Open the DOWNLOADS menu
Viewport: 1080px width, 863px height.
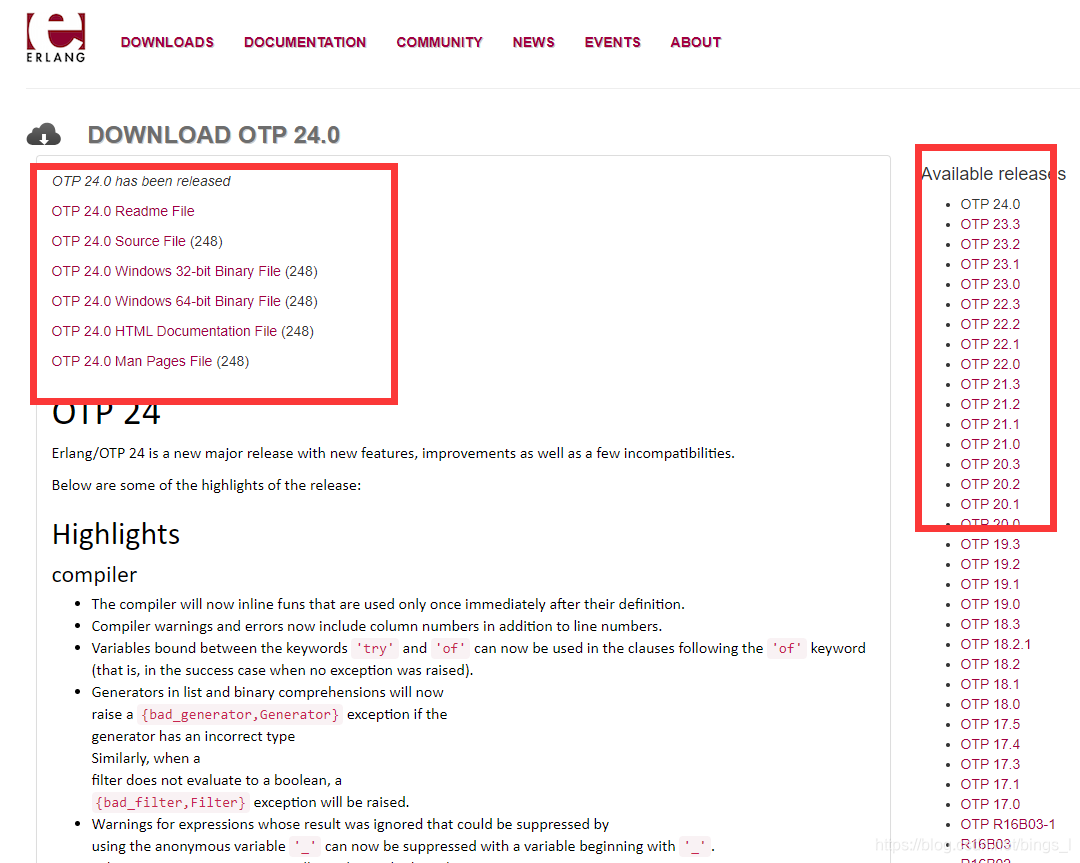point(167,42)
